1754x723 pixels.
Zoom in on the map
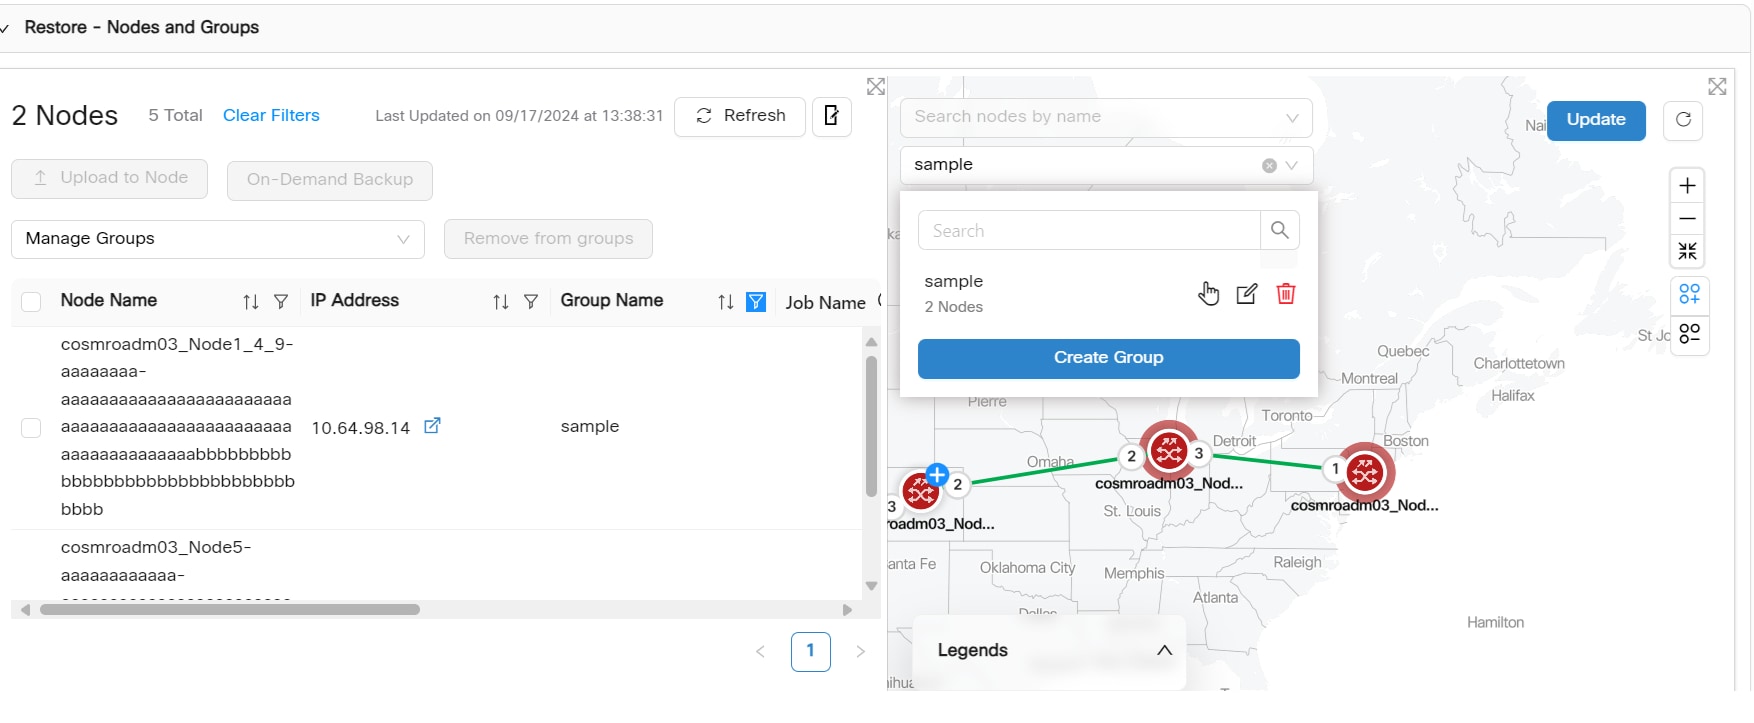tap(1688, 186)
